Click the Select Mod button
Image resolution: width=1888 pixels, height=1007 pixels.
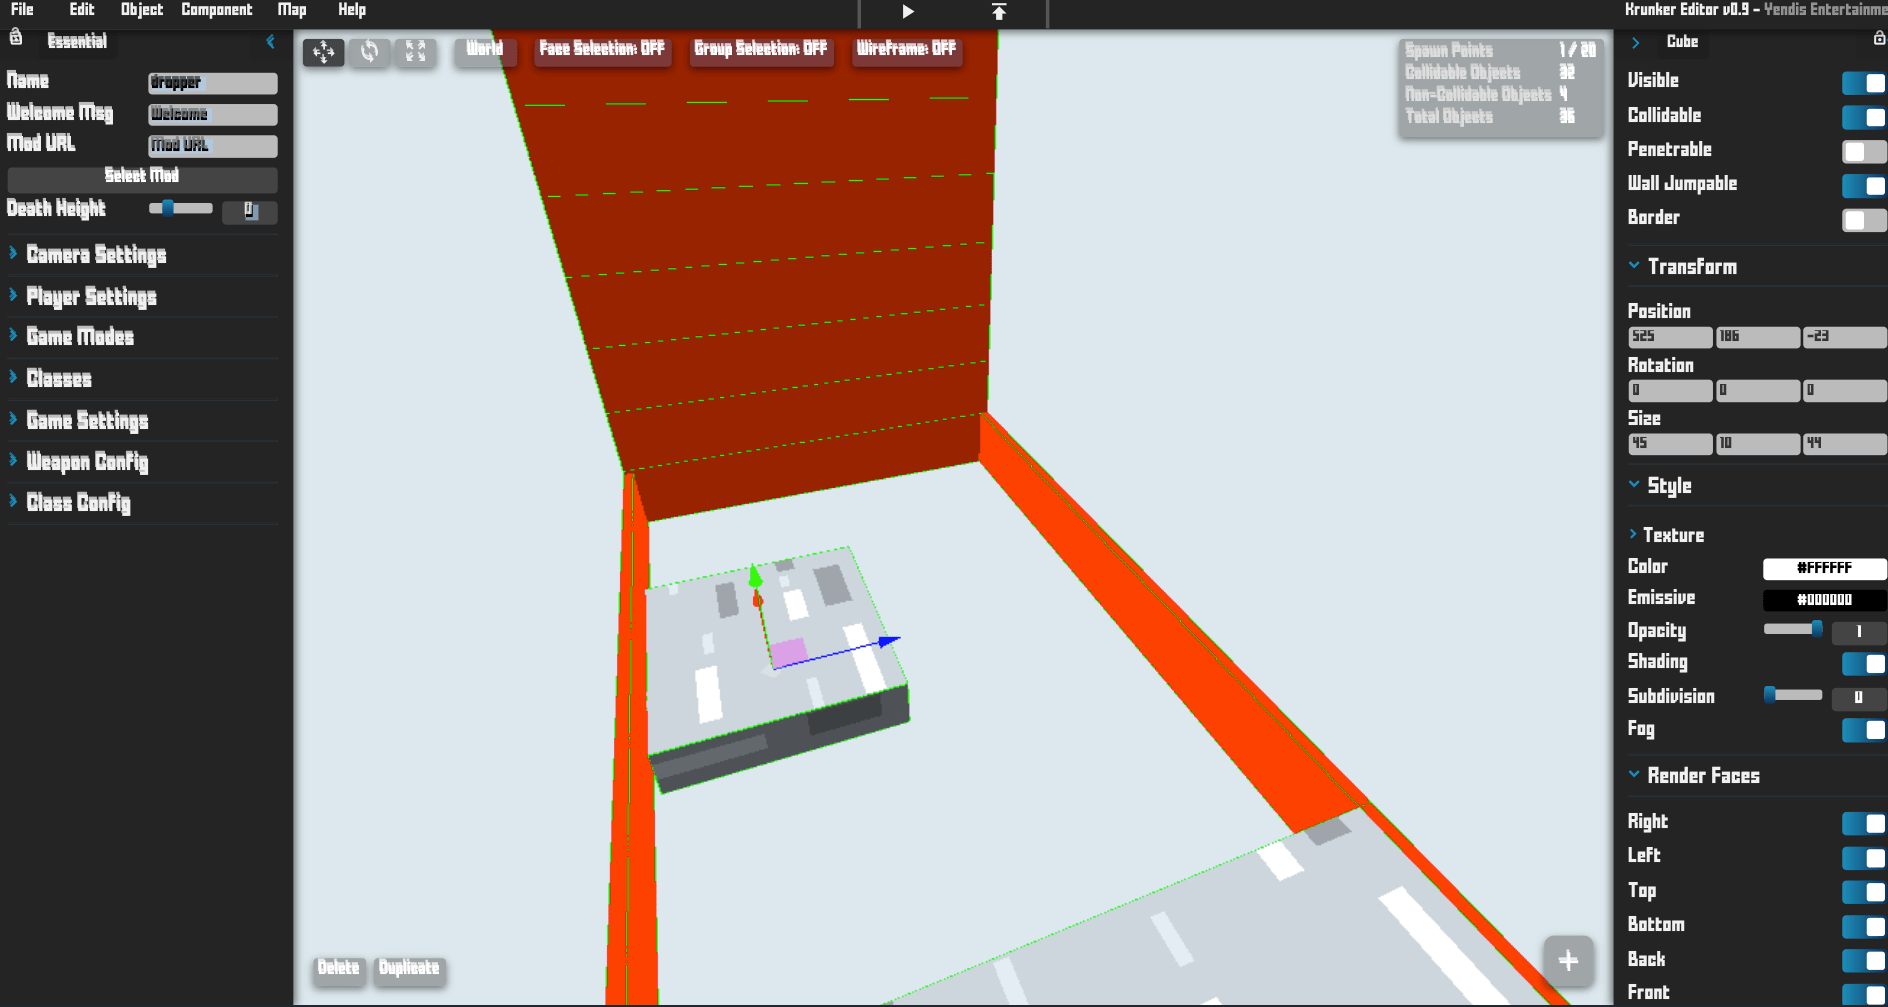tap(142, 178)
